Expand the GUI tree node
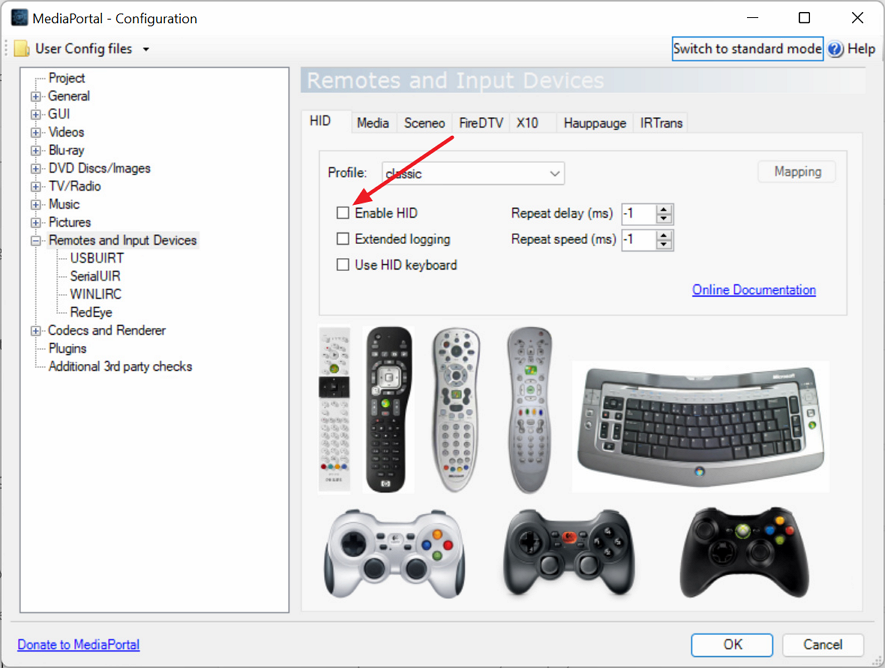The height and width of the screenshot is (668, 885). (x=36, y=115)
